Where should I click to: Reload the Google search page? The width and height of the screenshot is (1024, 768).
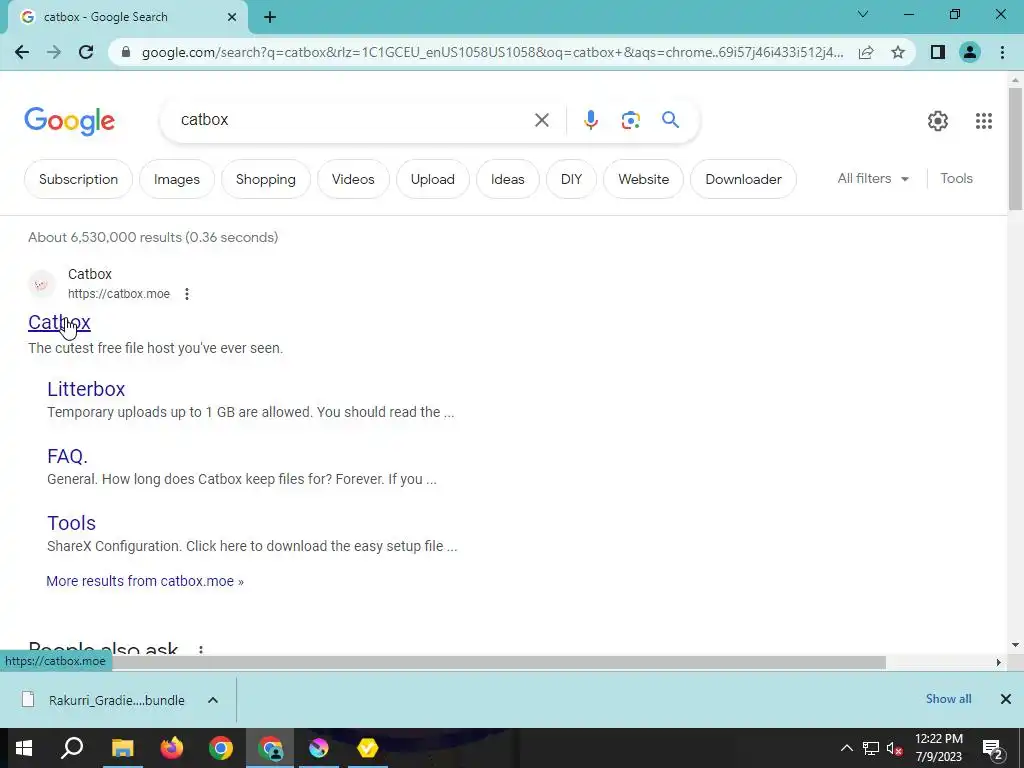[x=86, y=52]
